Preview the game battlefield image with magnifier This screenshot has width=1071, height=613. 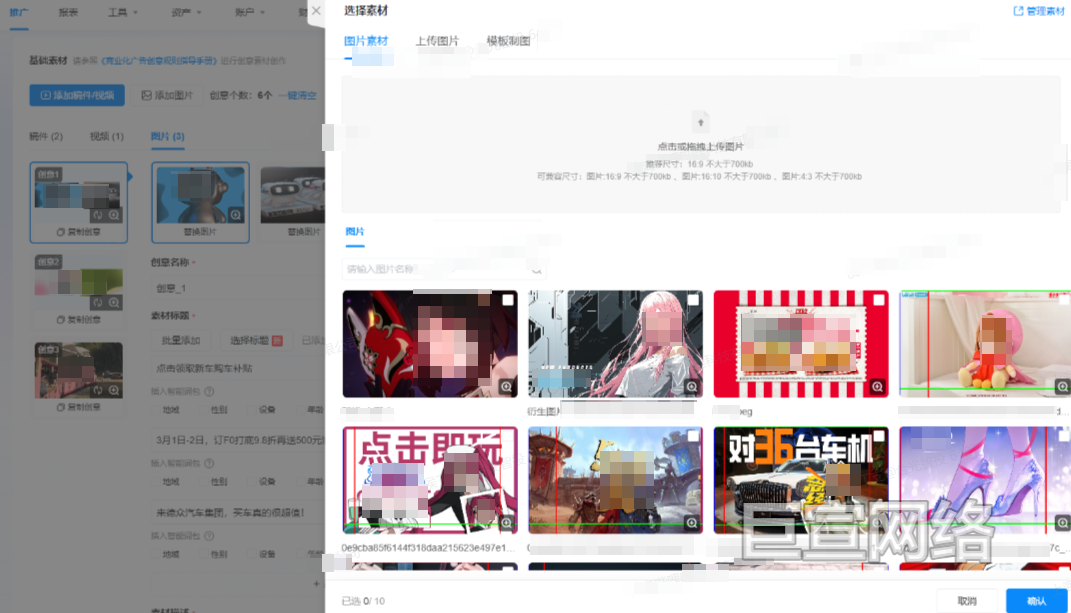point(692,523)
